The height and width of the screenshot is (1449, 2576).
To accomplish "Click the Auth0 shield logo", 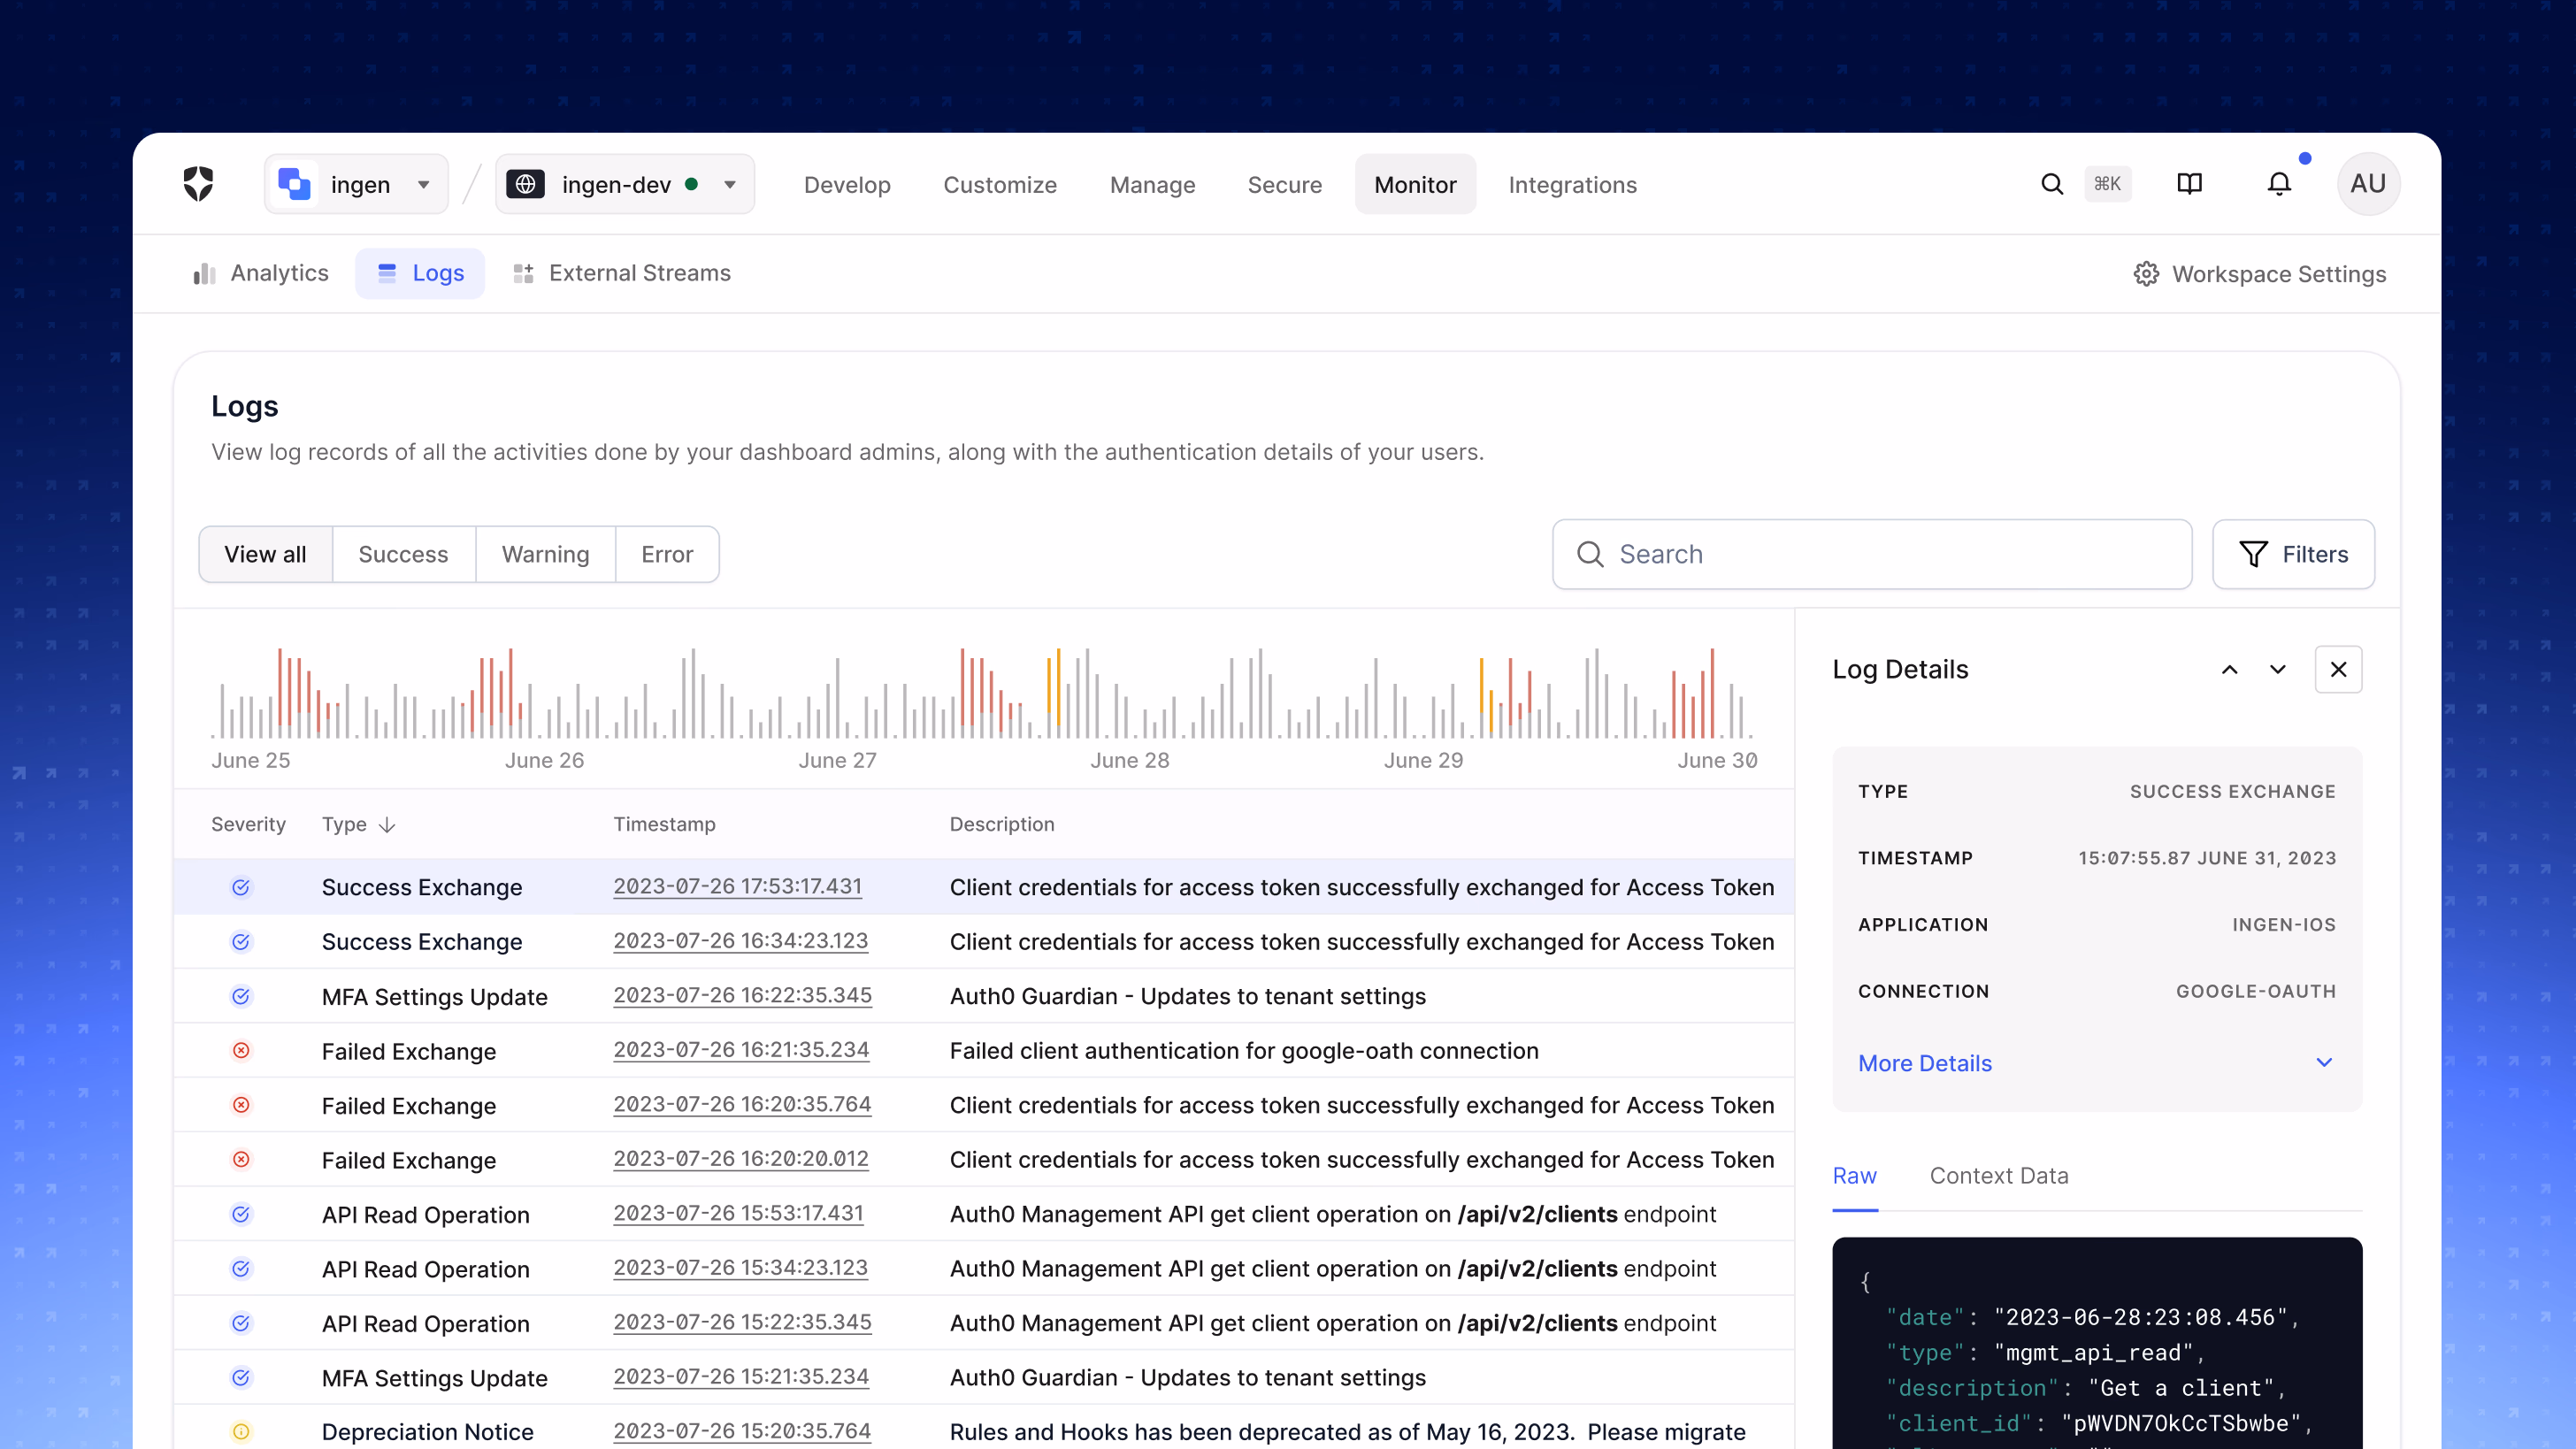I will click(x=198, y=184).
